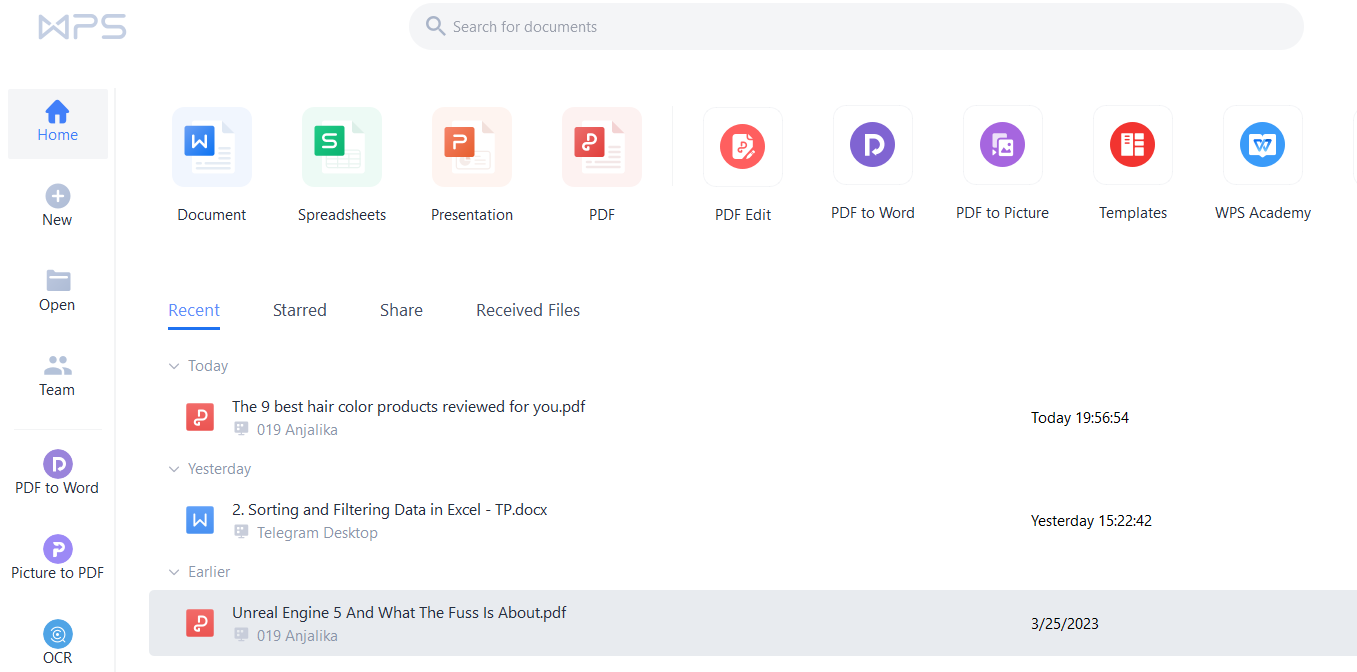Switch to the Recent tab
Viewport: 1357px width, 672px height.
coord(194,310)
